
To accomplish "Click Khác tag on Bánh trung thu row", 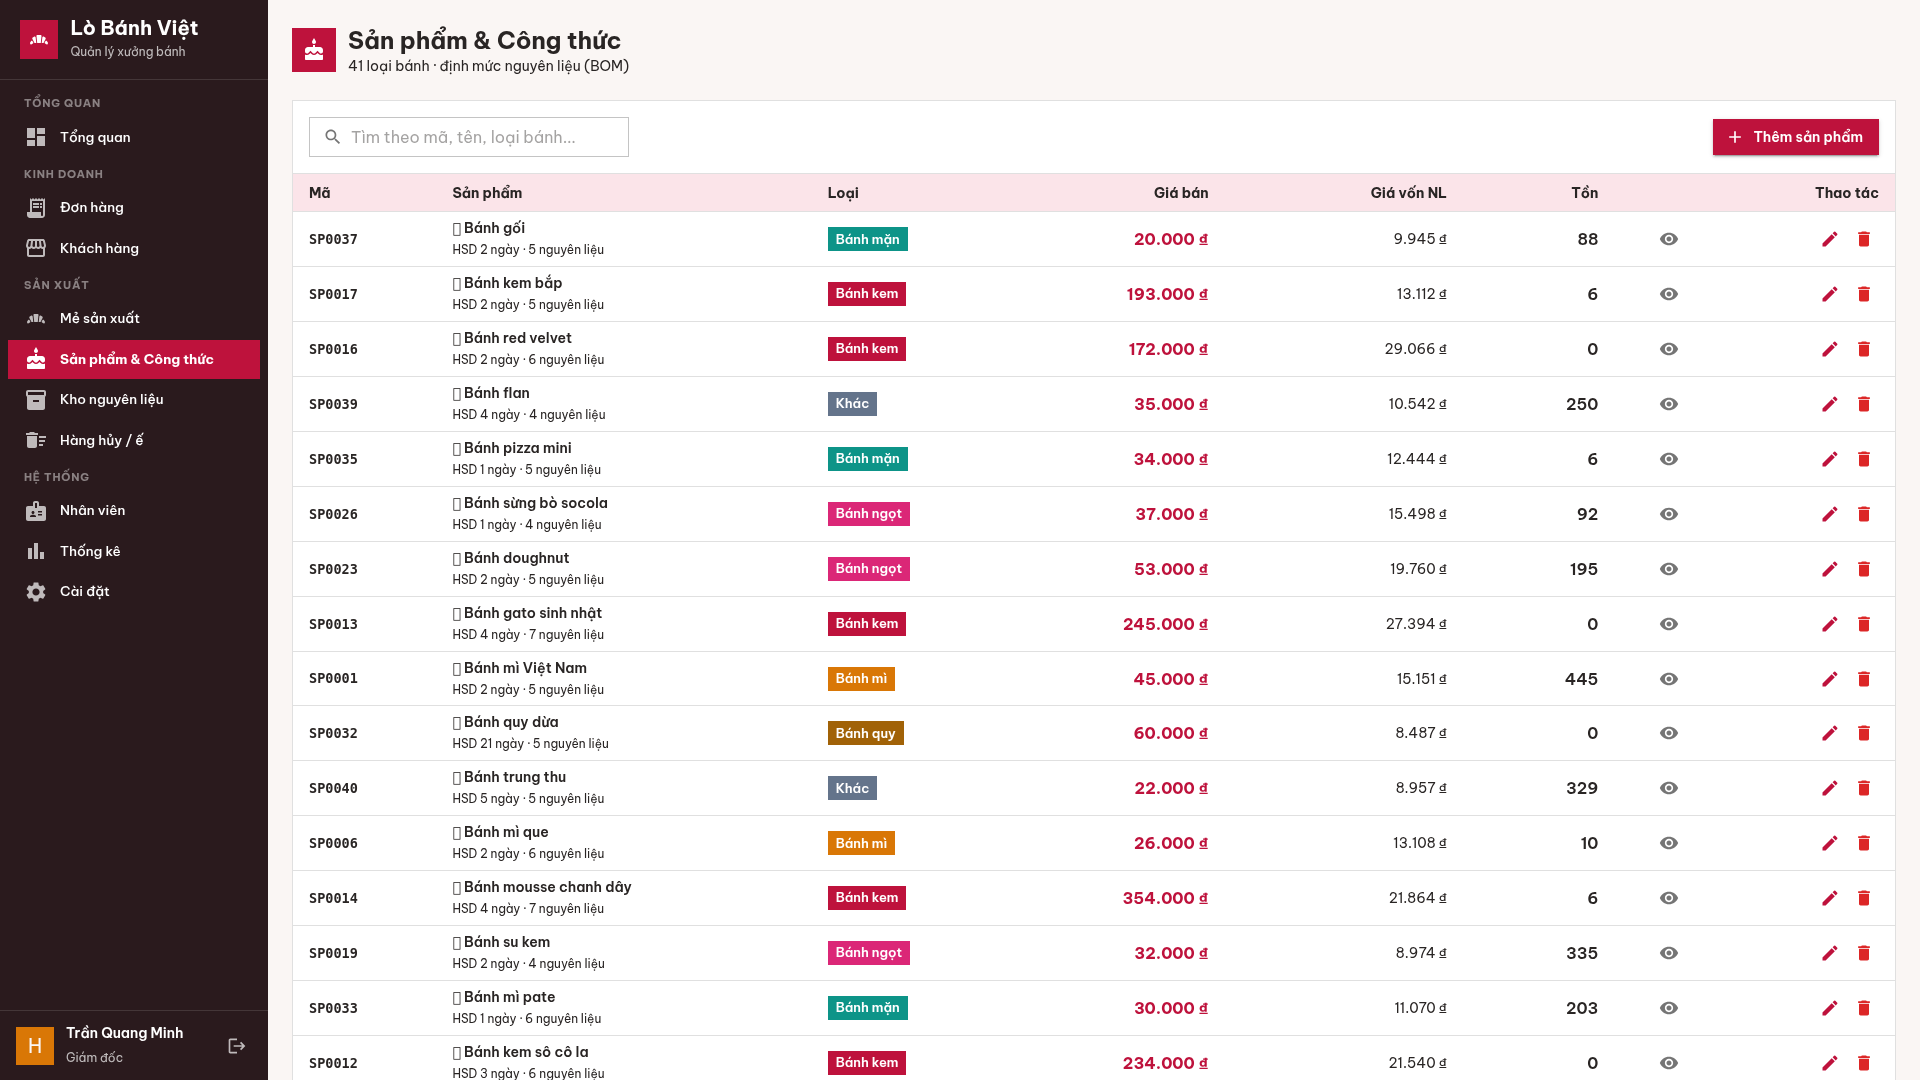I will click(852, 788).
